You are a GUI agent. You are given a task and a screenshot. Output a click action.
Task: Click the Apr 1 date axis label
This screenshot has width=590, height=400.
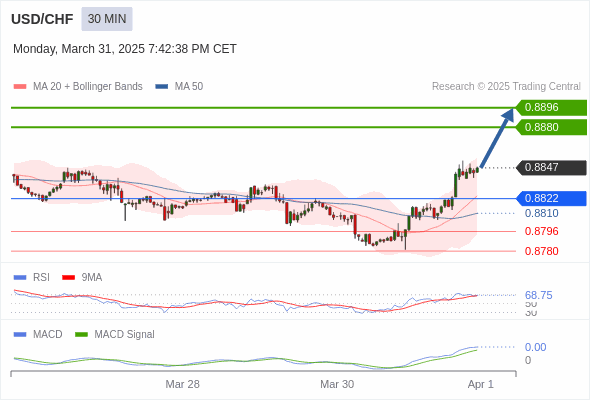481,384
